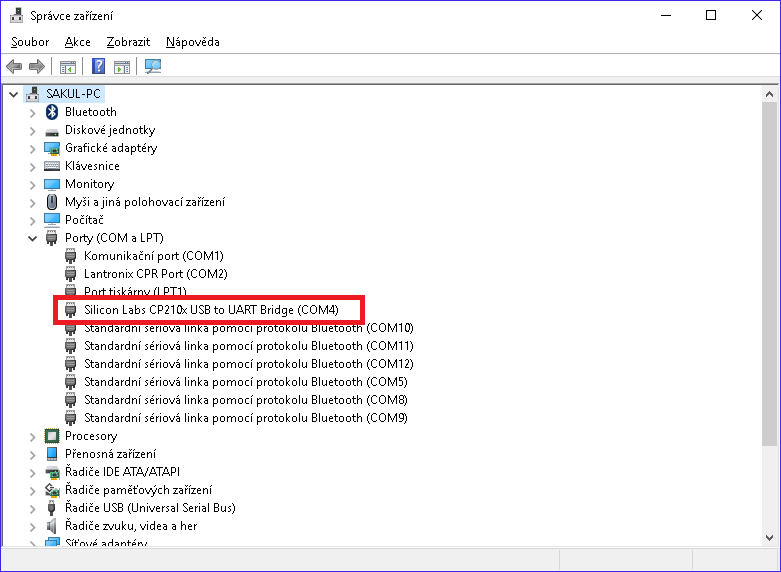781x572 pixels.
Task: Close the Správce zařízení window
Action: pos(757,15)
